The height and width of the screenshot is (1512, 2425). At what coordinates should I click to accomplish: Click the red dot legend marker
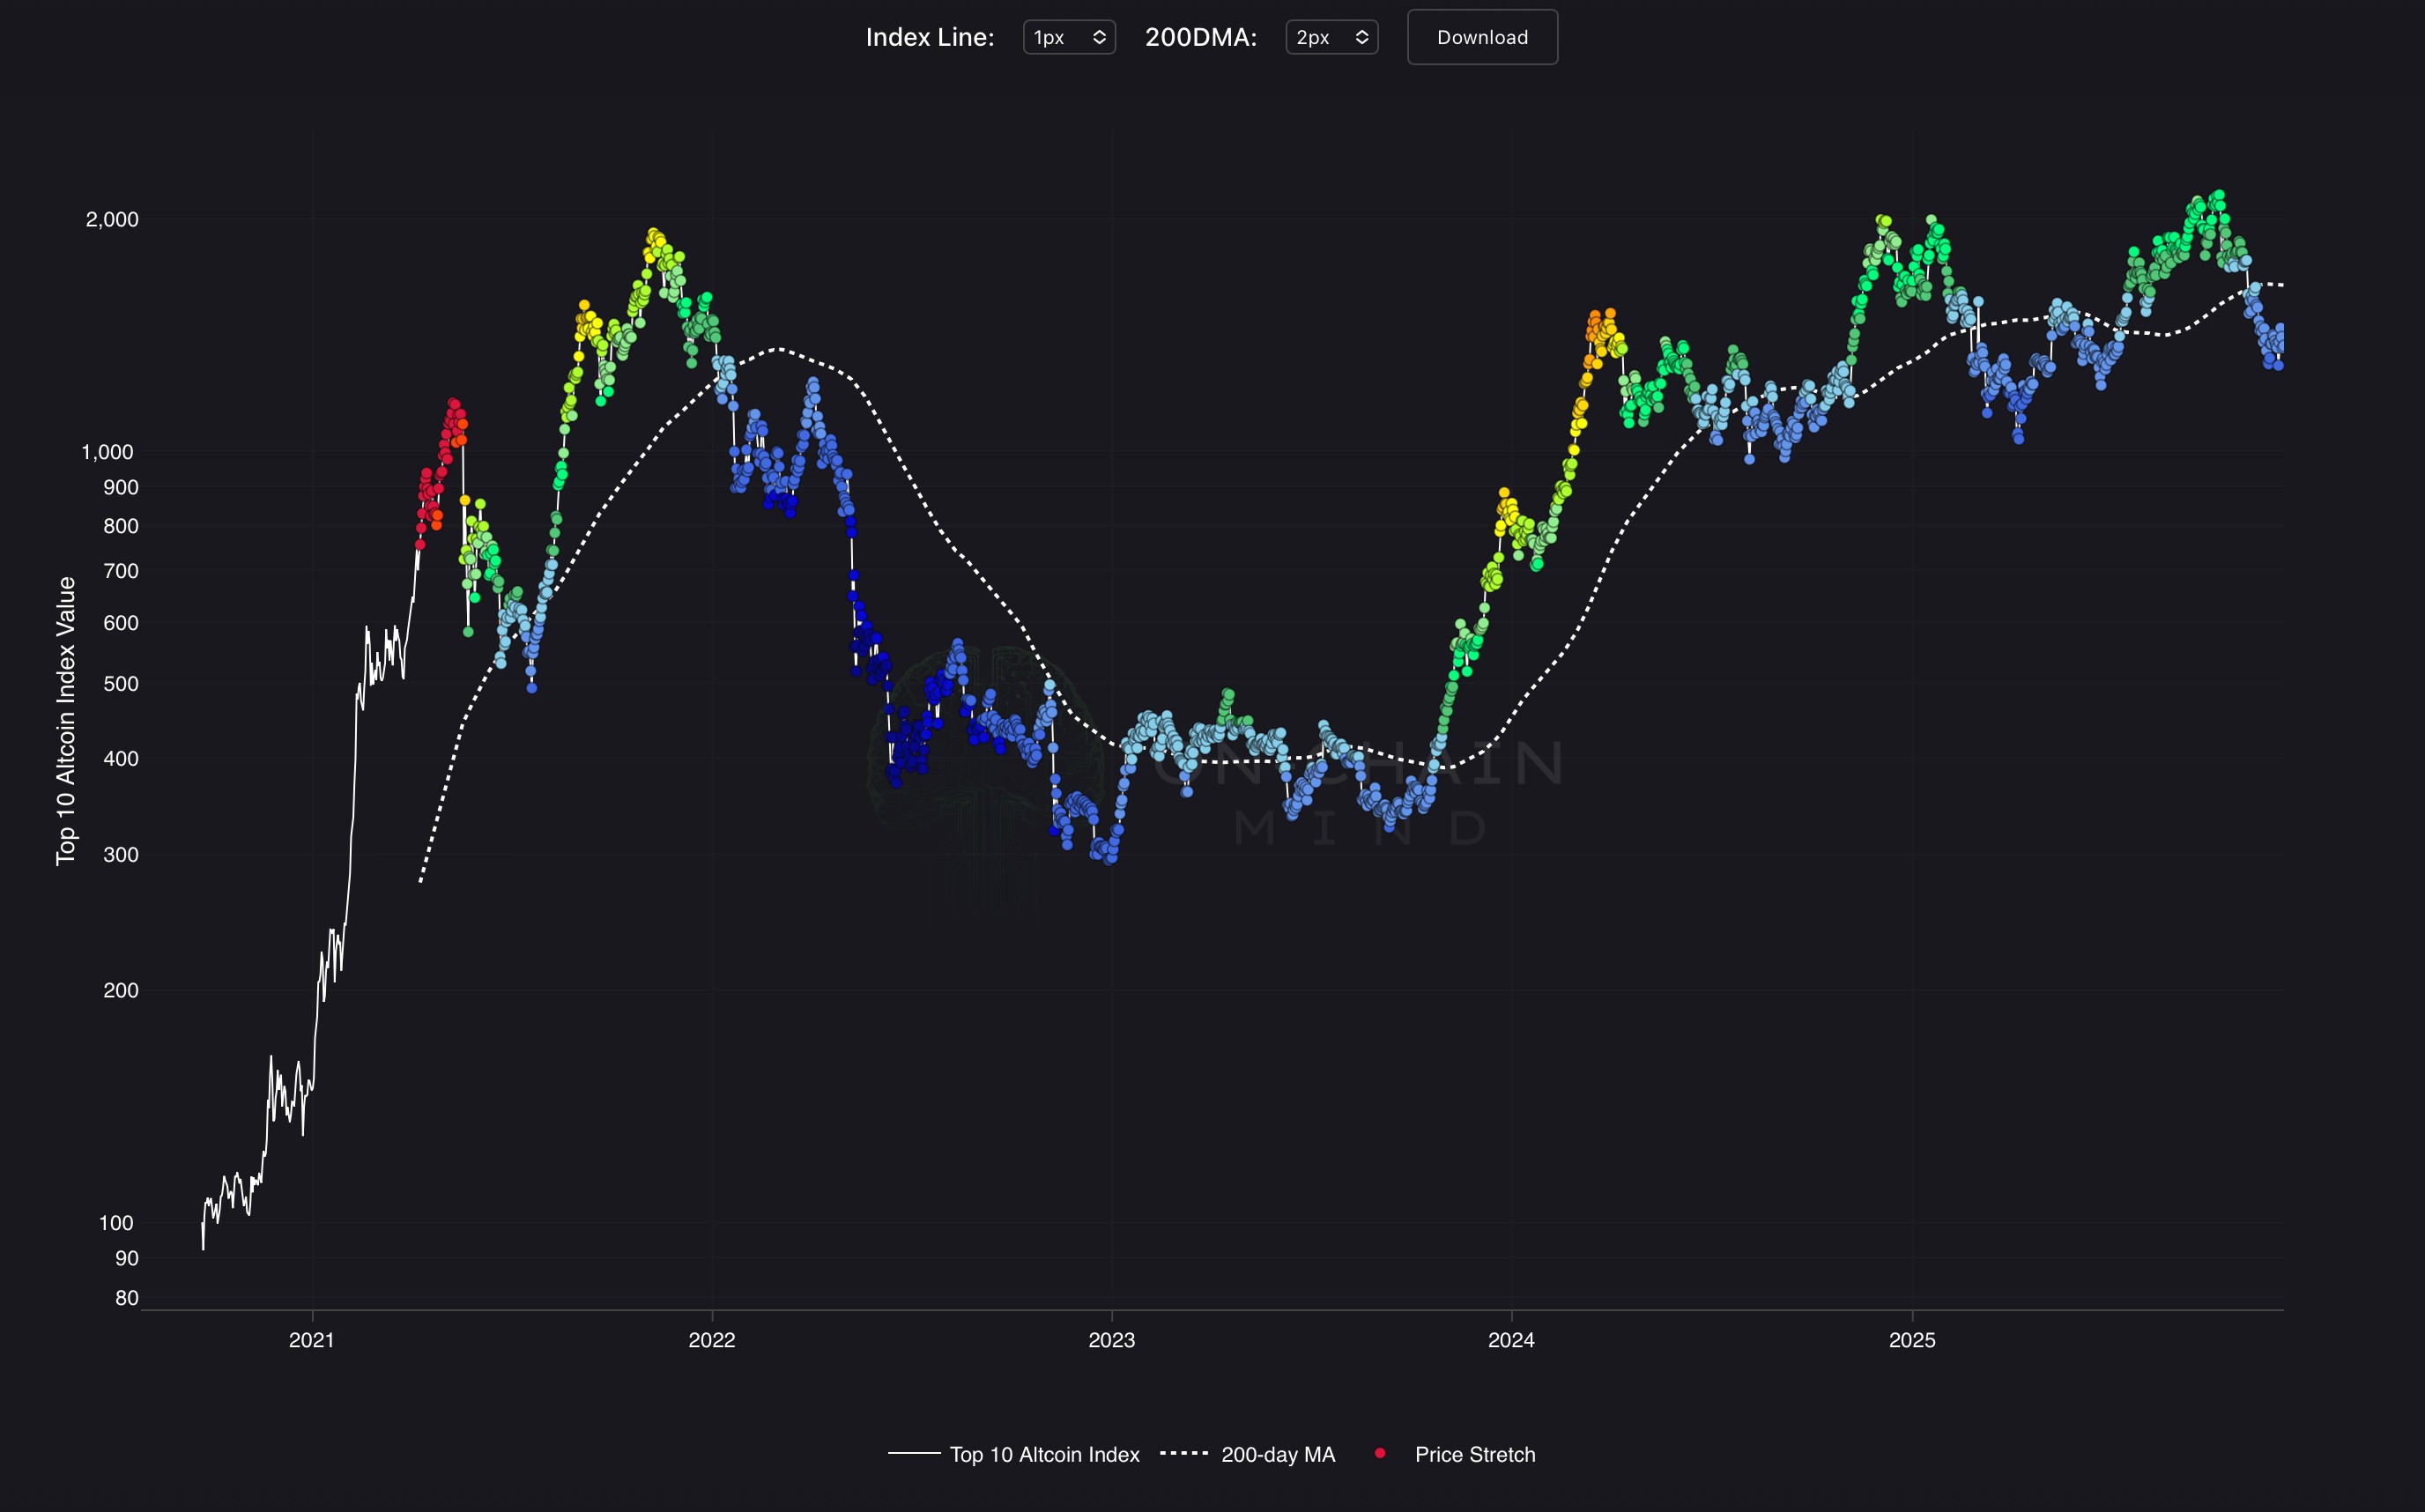pyautogui.click(x=1379, y=1453)
